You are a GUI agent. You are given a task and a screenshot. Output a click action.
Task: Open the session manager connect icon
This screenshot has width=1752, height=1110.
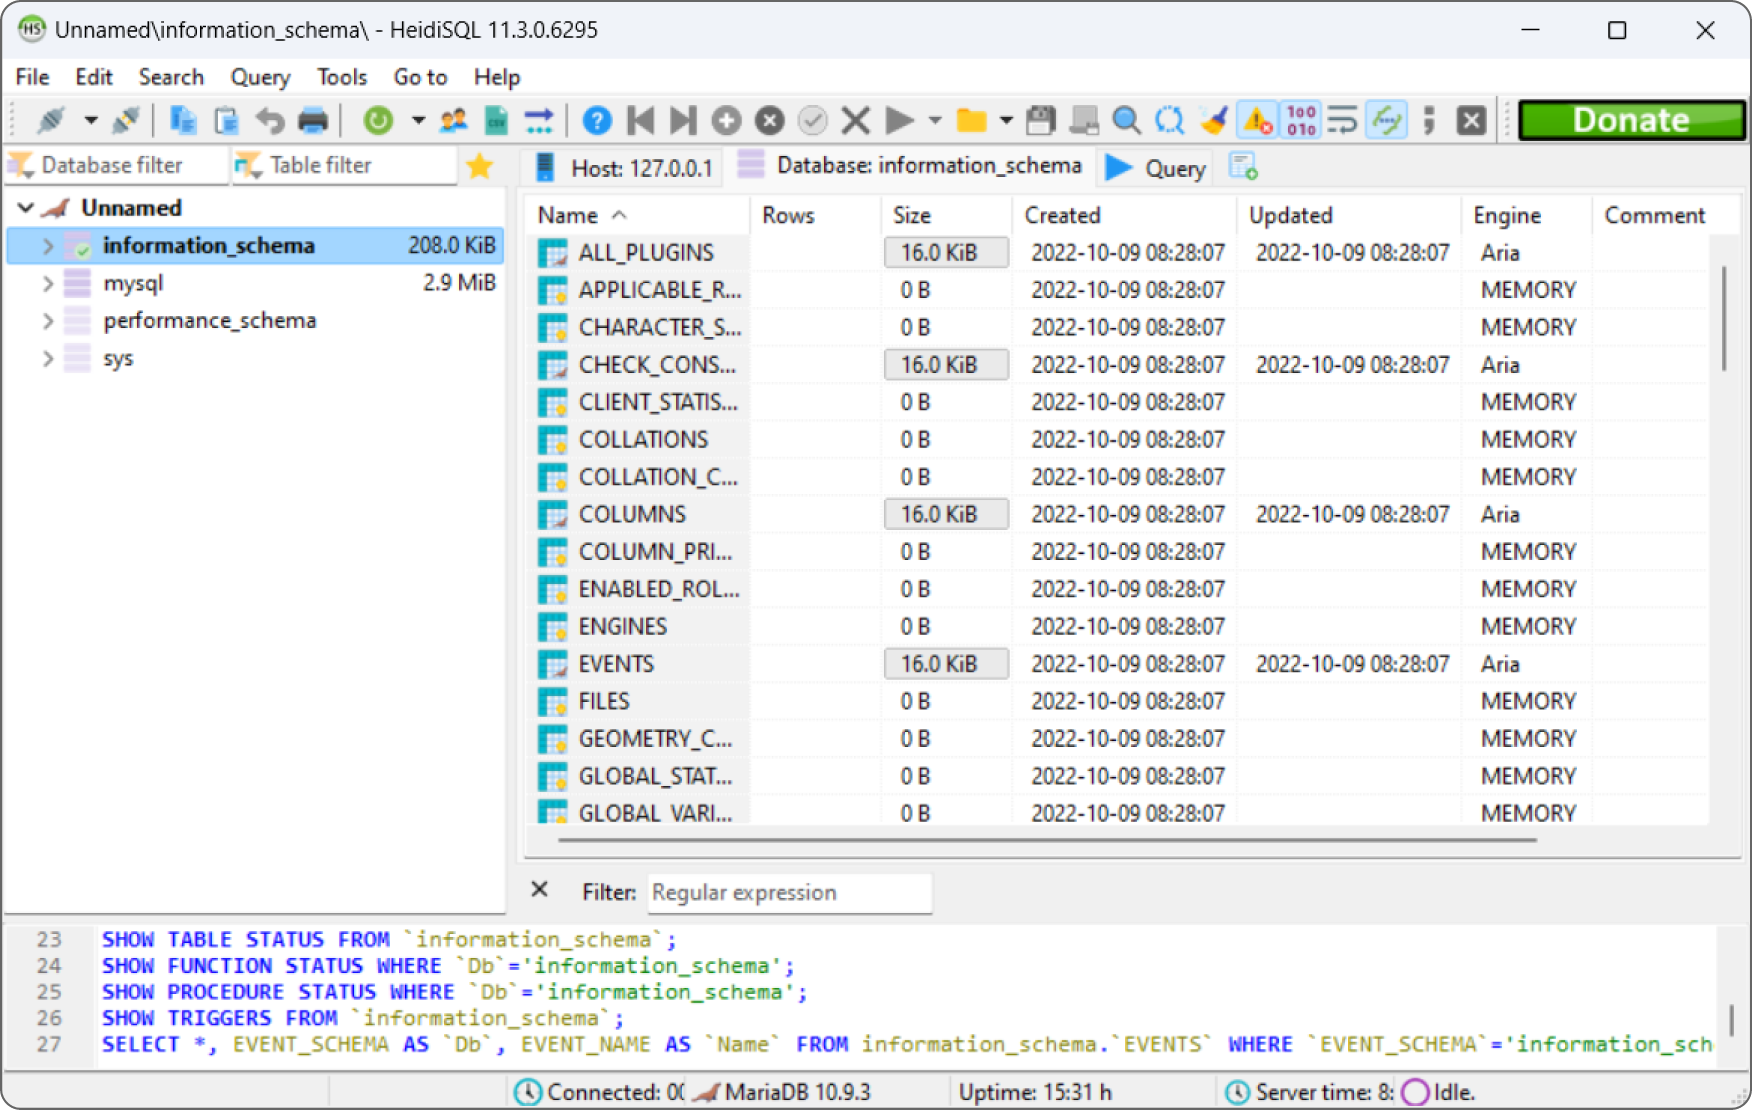point(50,121)
